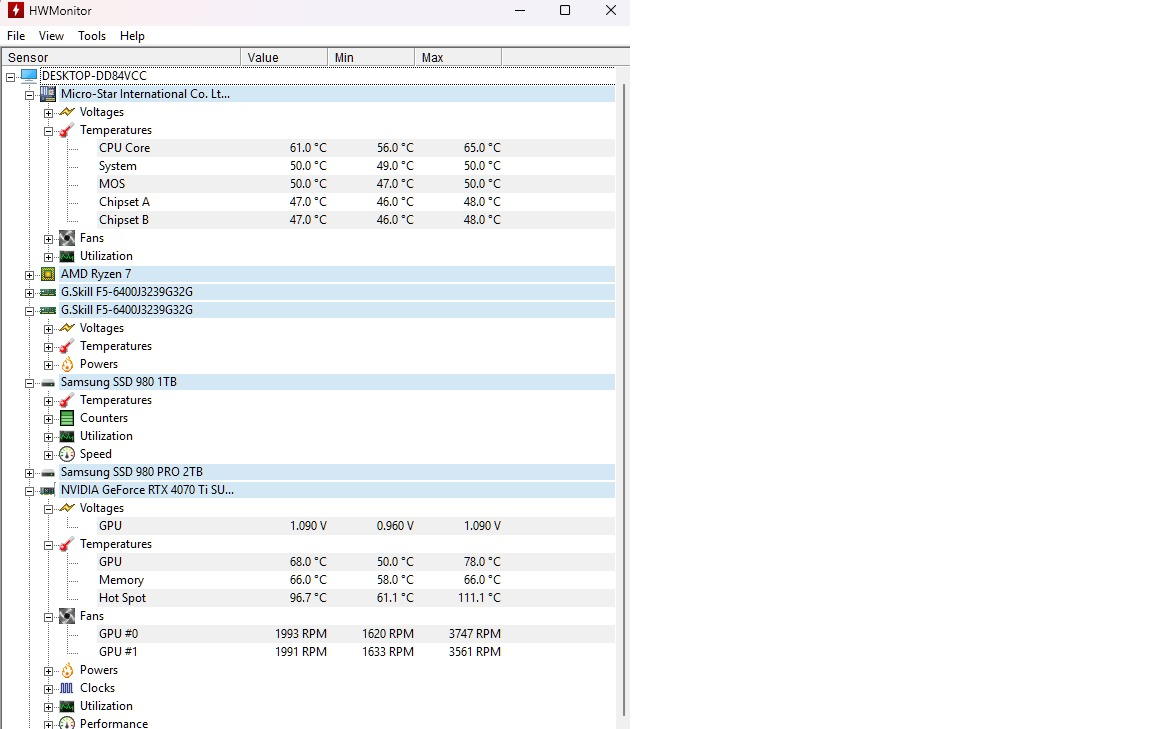Expand Clocks under NVIDIA GeForce
Image resolution: width=1152 pixels, height=729 pixels.
(x=48, y=689)
